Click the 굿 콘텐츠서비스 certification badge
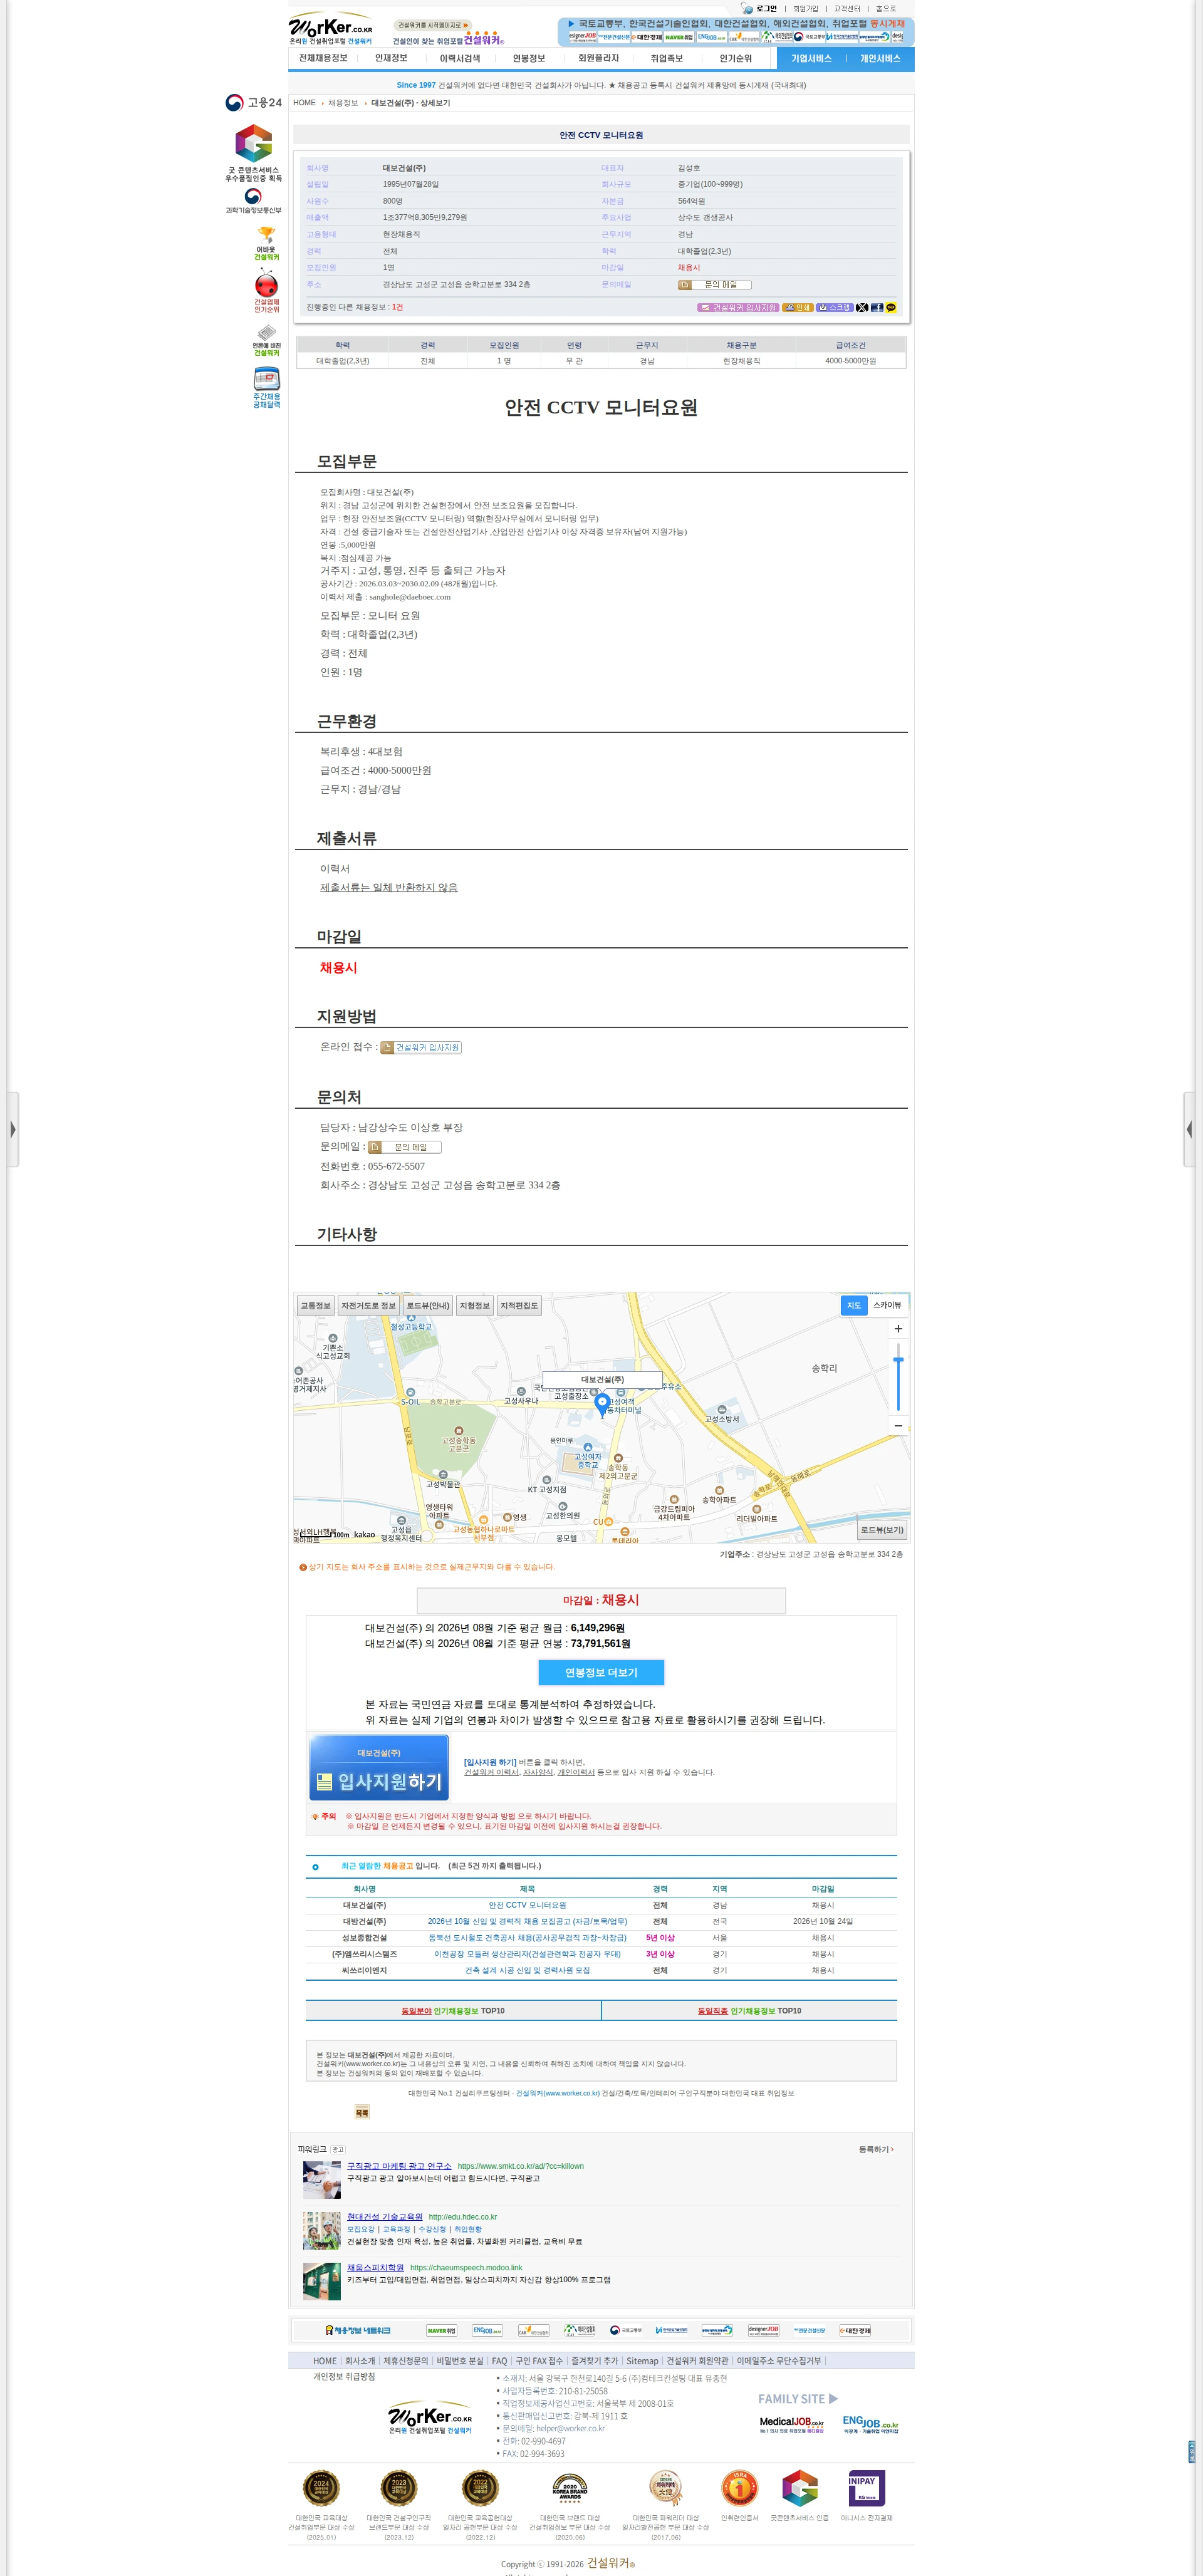 pyautogui.click(x=253, y=153)
